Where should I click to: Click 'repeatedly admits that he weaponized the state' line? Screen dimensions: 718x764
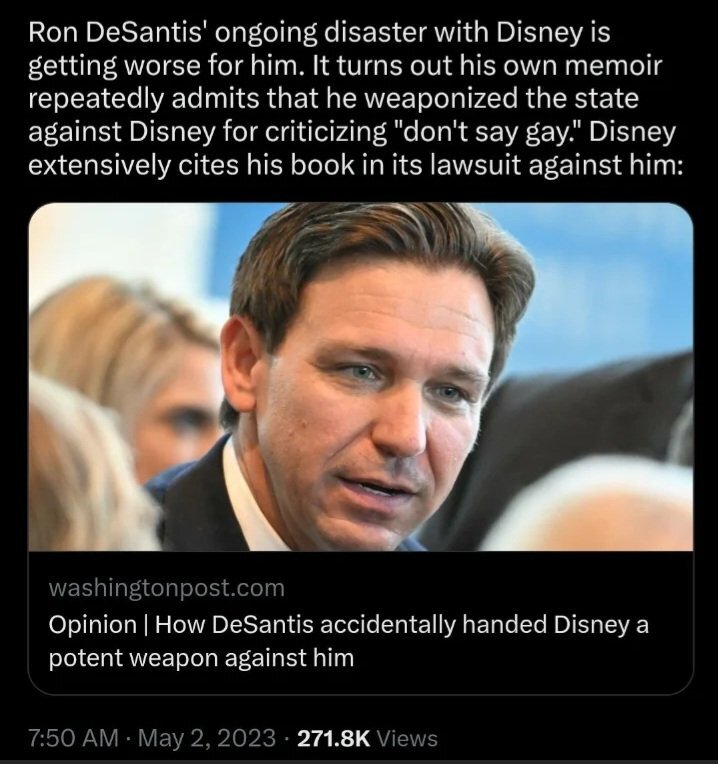click(333, 99)
